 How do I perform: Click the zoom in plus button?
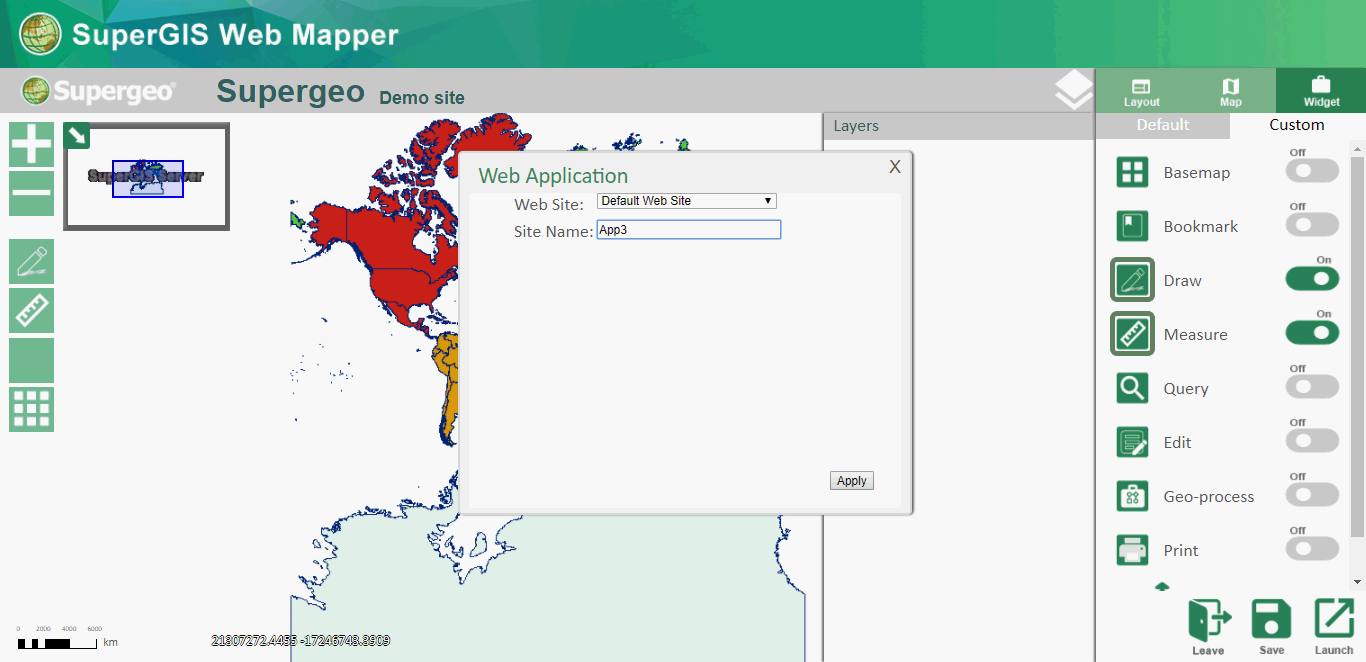tap(31, 144)
